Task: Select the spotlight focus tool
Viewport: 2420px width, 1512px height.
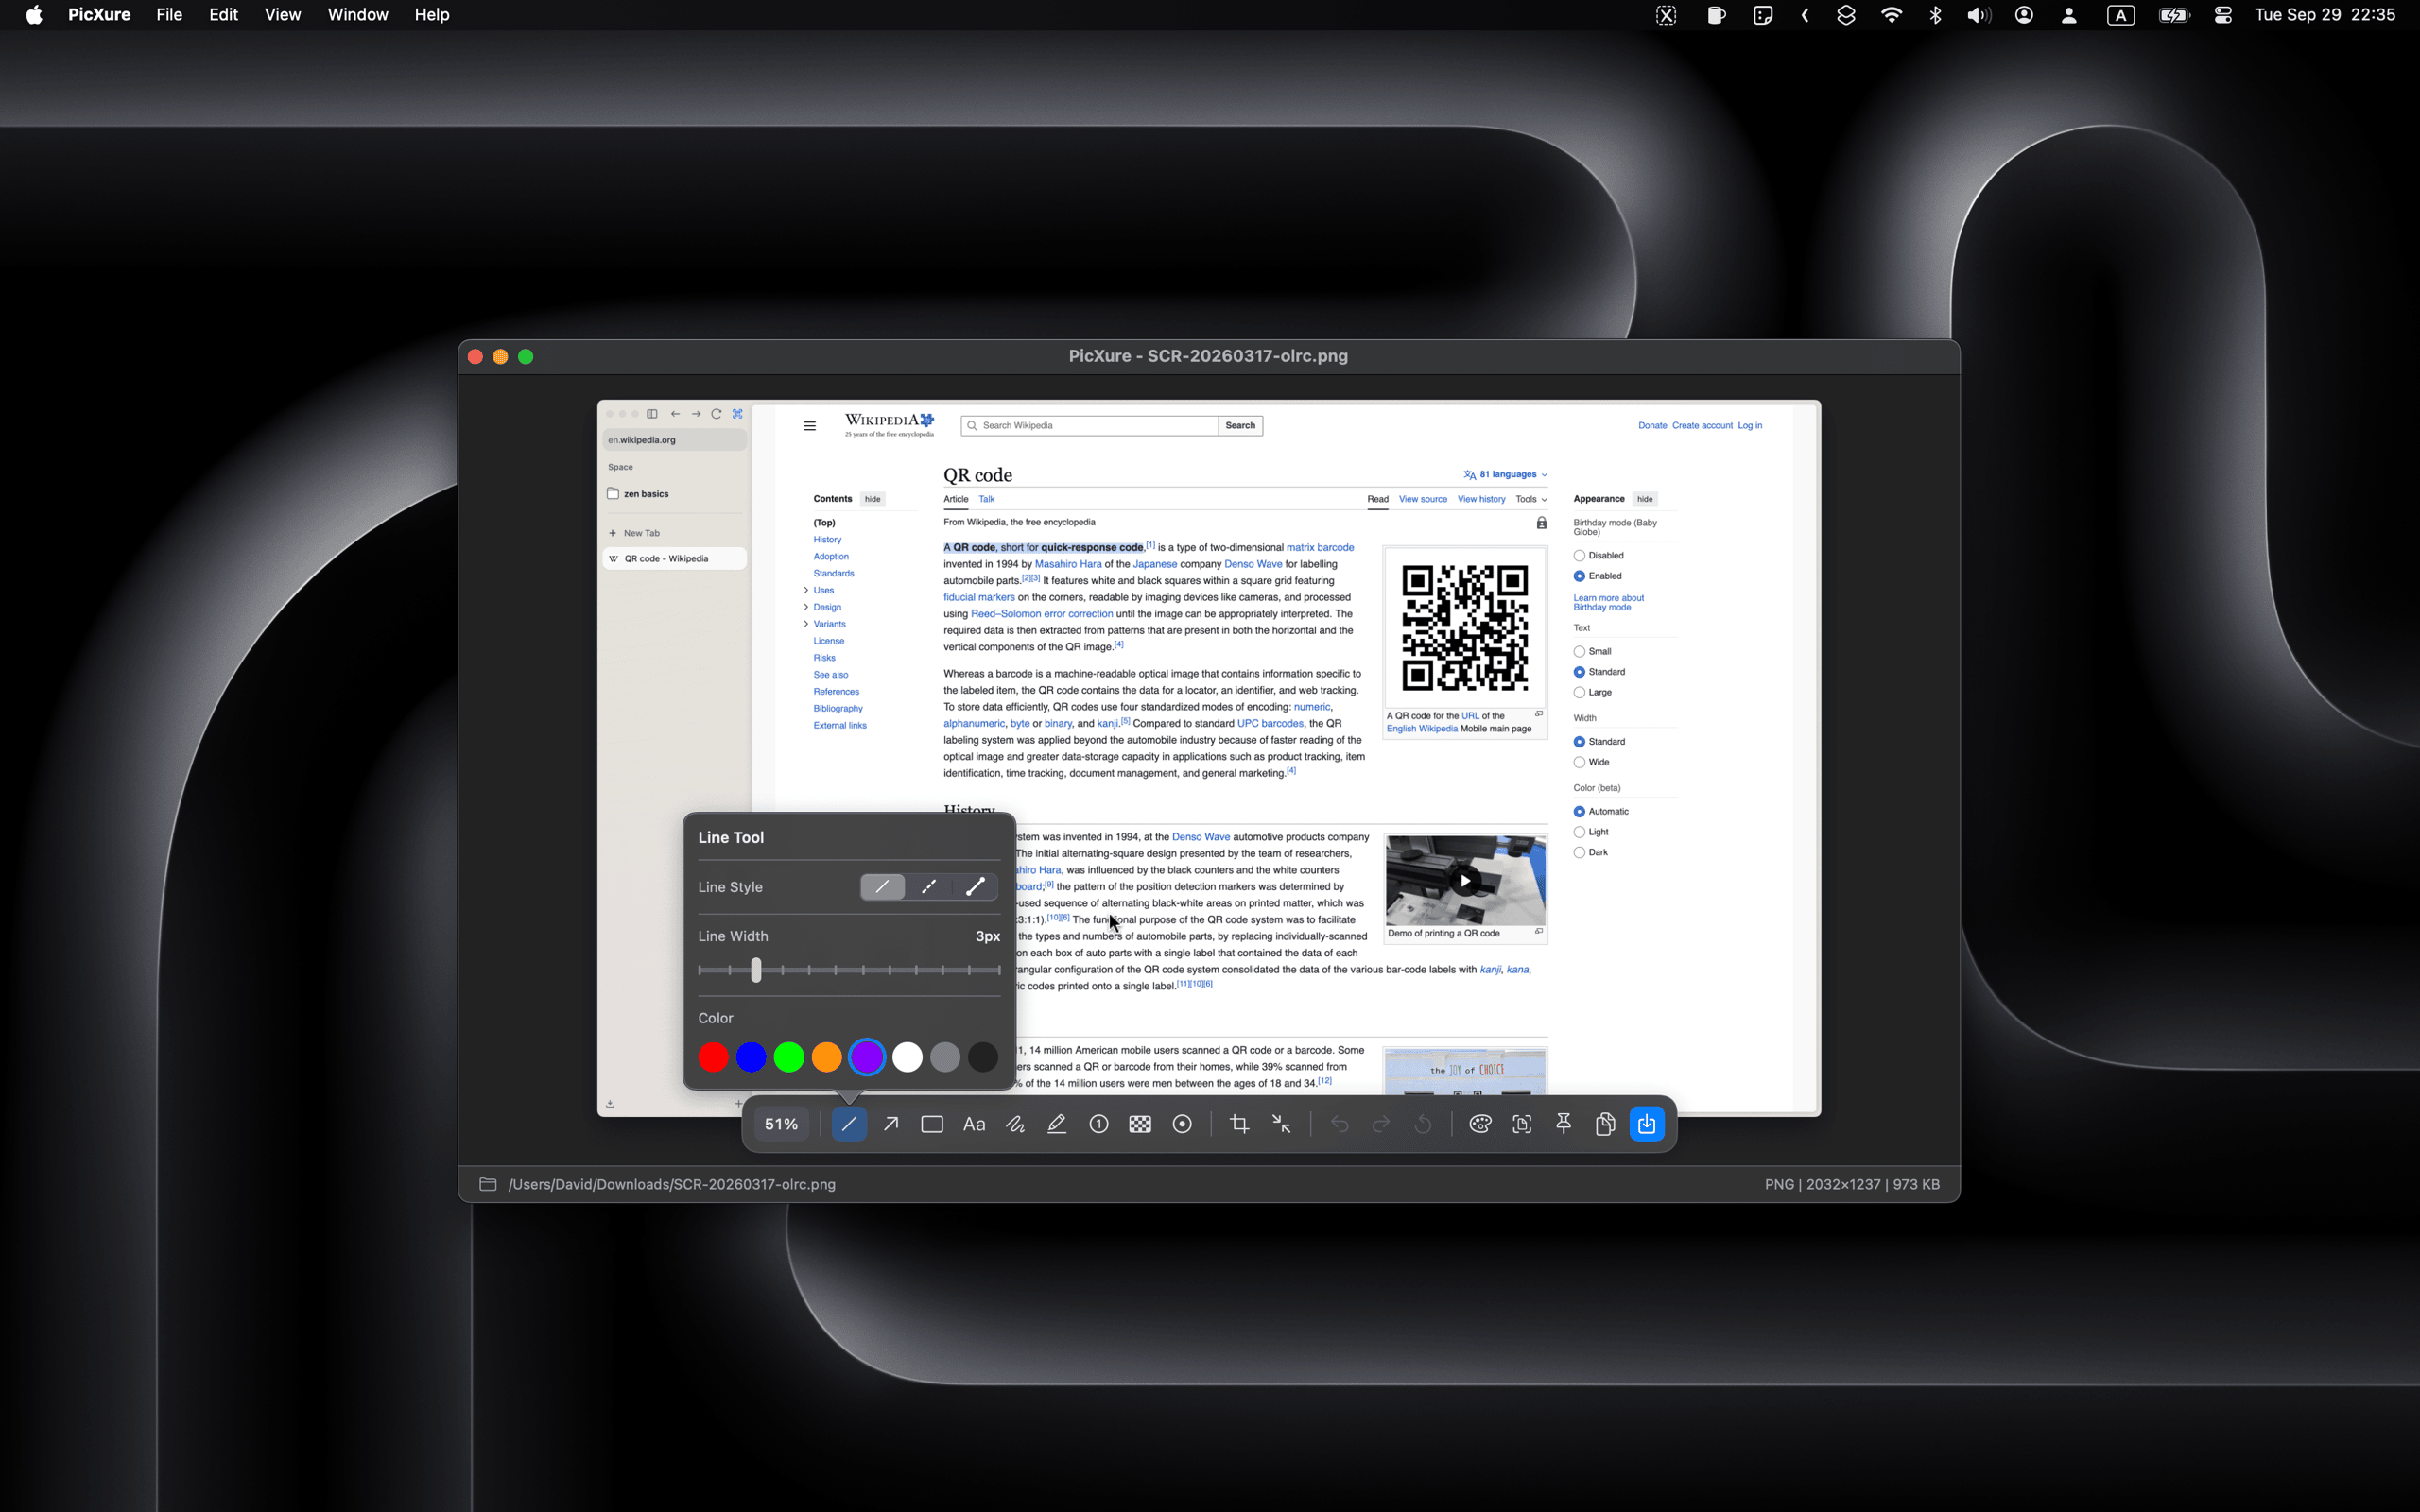Action: 1182,1124
